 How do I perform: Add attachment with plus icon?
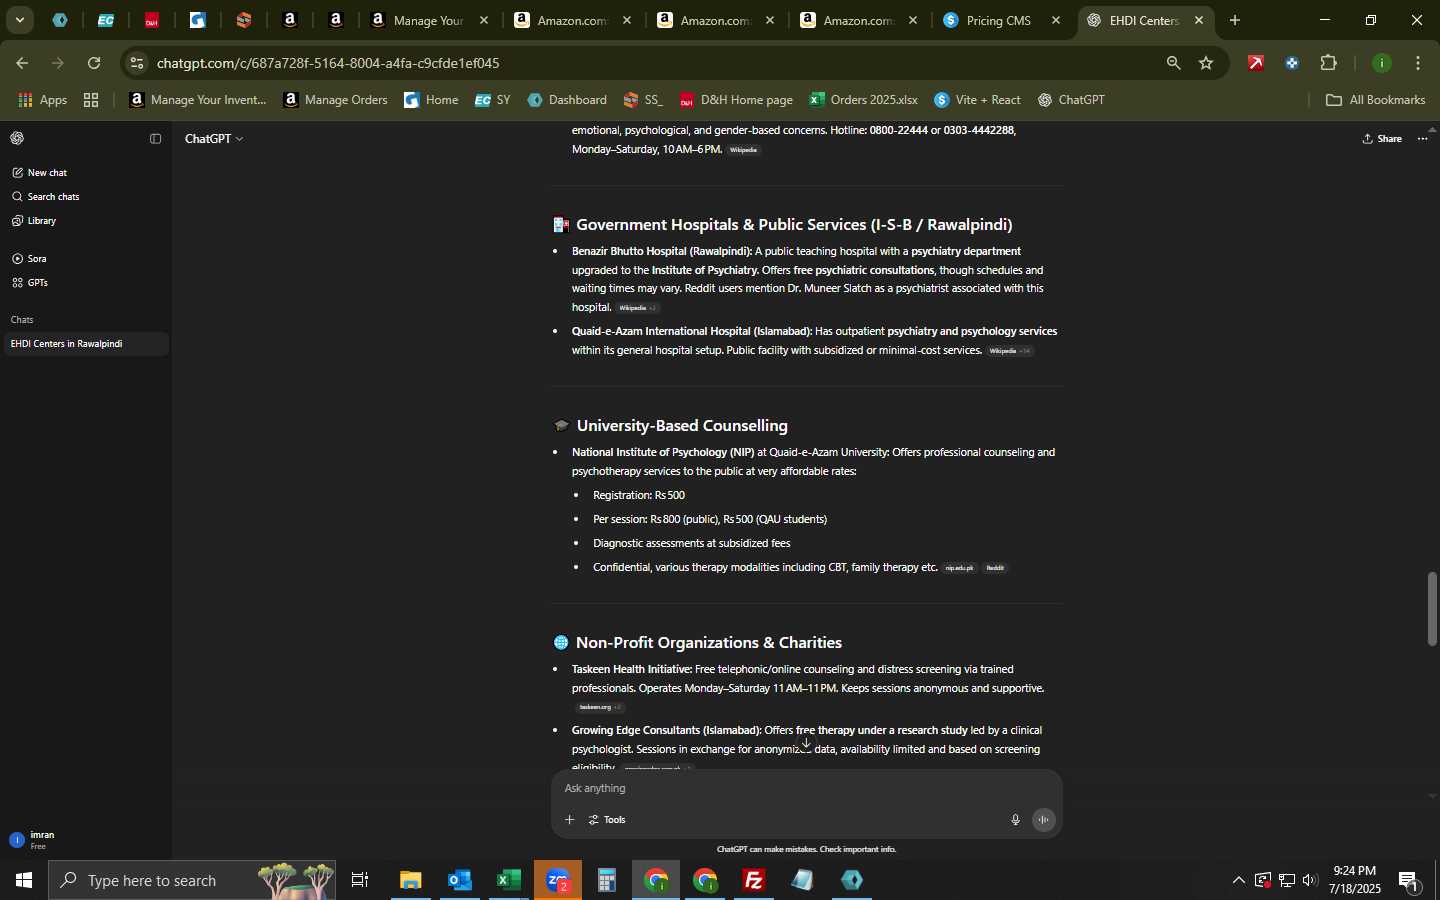569,820
